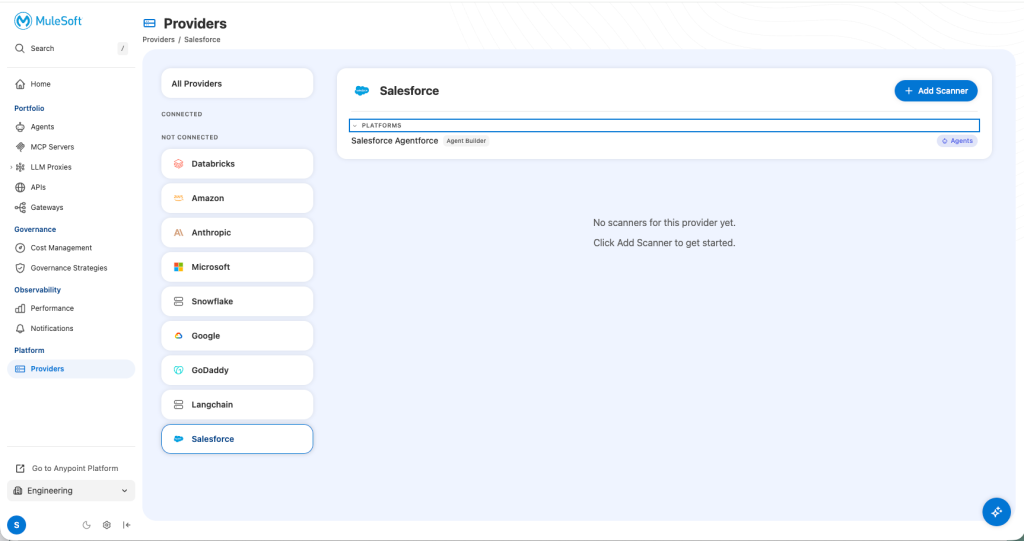Viewport: 1024px width, 541px height.
Task: Click the Snowflake server icon
Action: (178, 302)
